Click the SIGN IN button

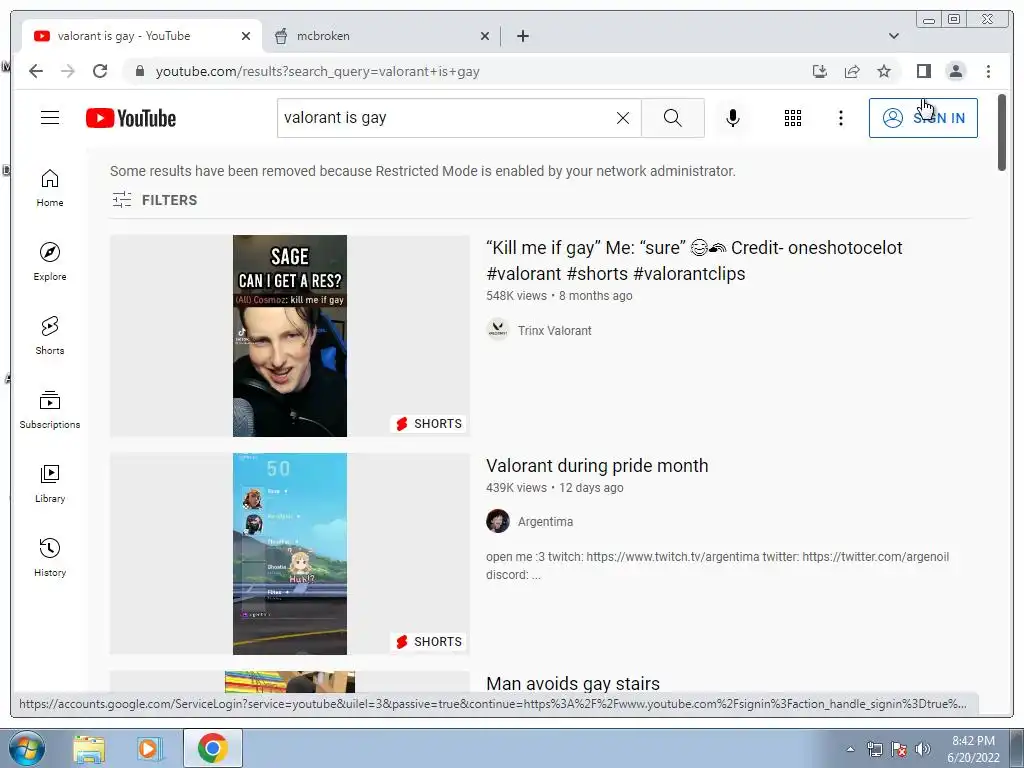(x=923, y=118)
